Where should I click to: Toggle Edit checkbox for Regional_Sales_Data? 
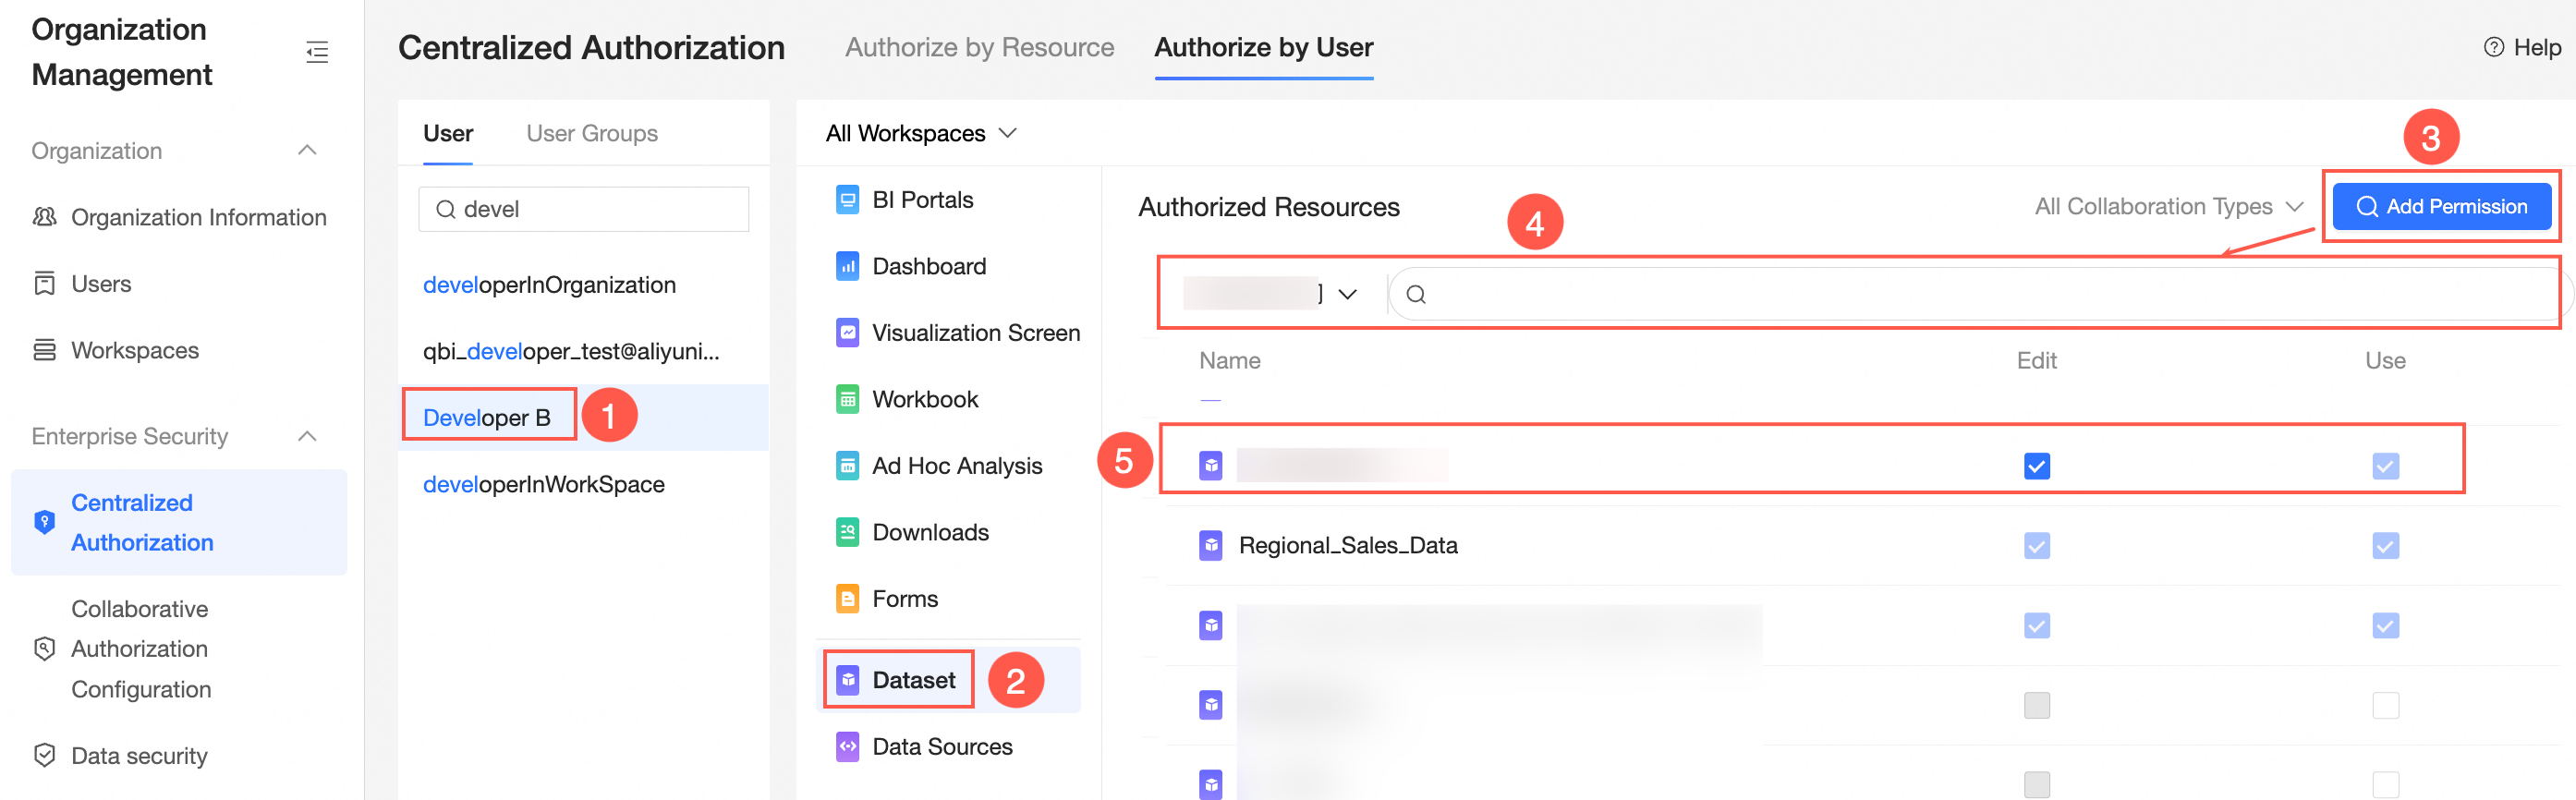(2037, 545)
